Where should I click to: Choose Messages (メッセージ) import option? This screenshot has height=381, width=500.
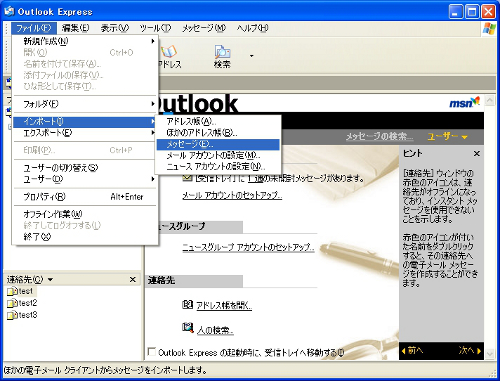[218, 144]
